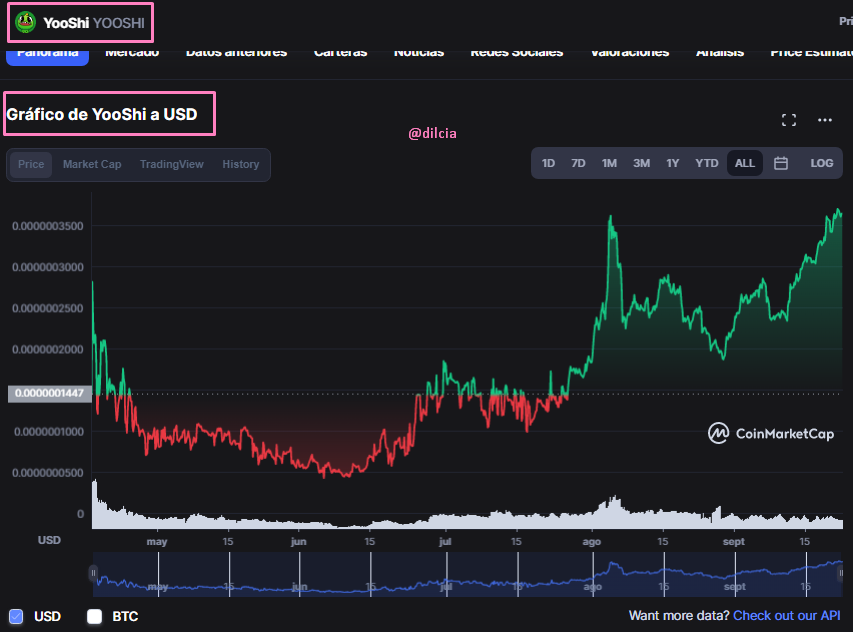Screen dimensions: 853x632
Task: Switch to TradingView chart tab
Action: [x=171, y=164]
